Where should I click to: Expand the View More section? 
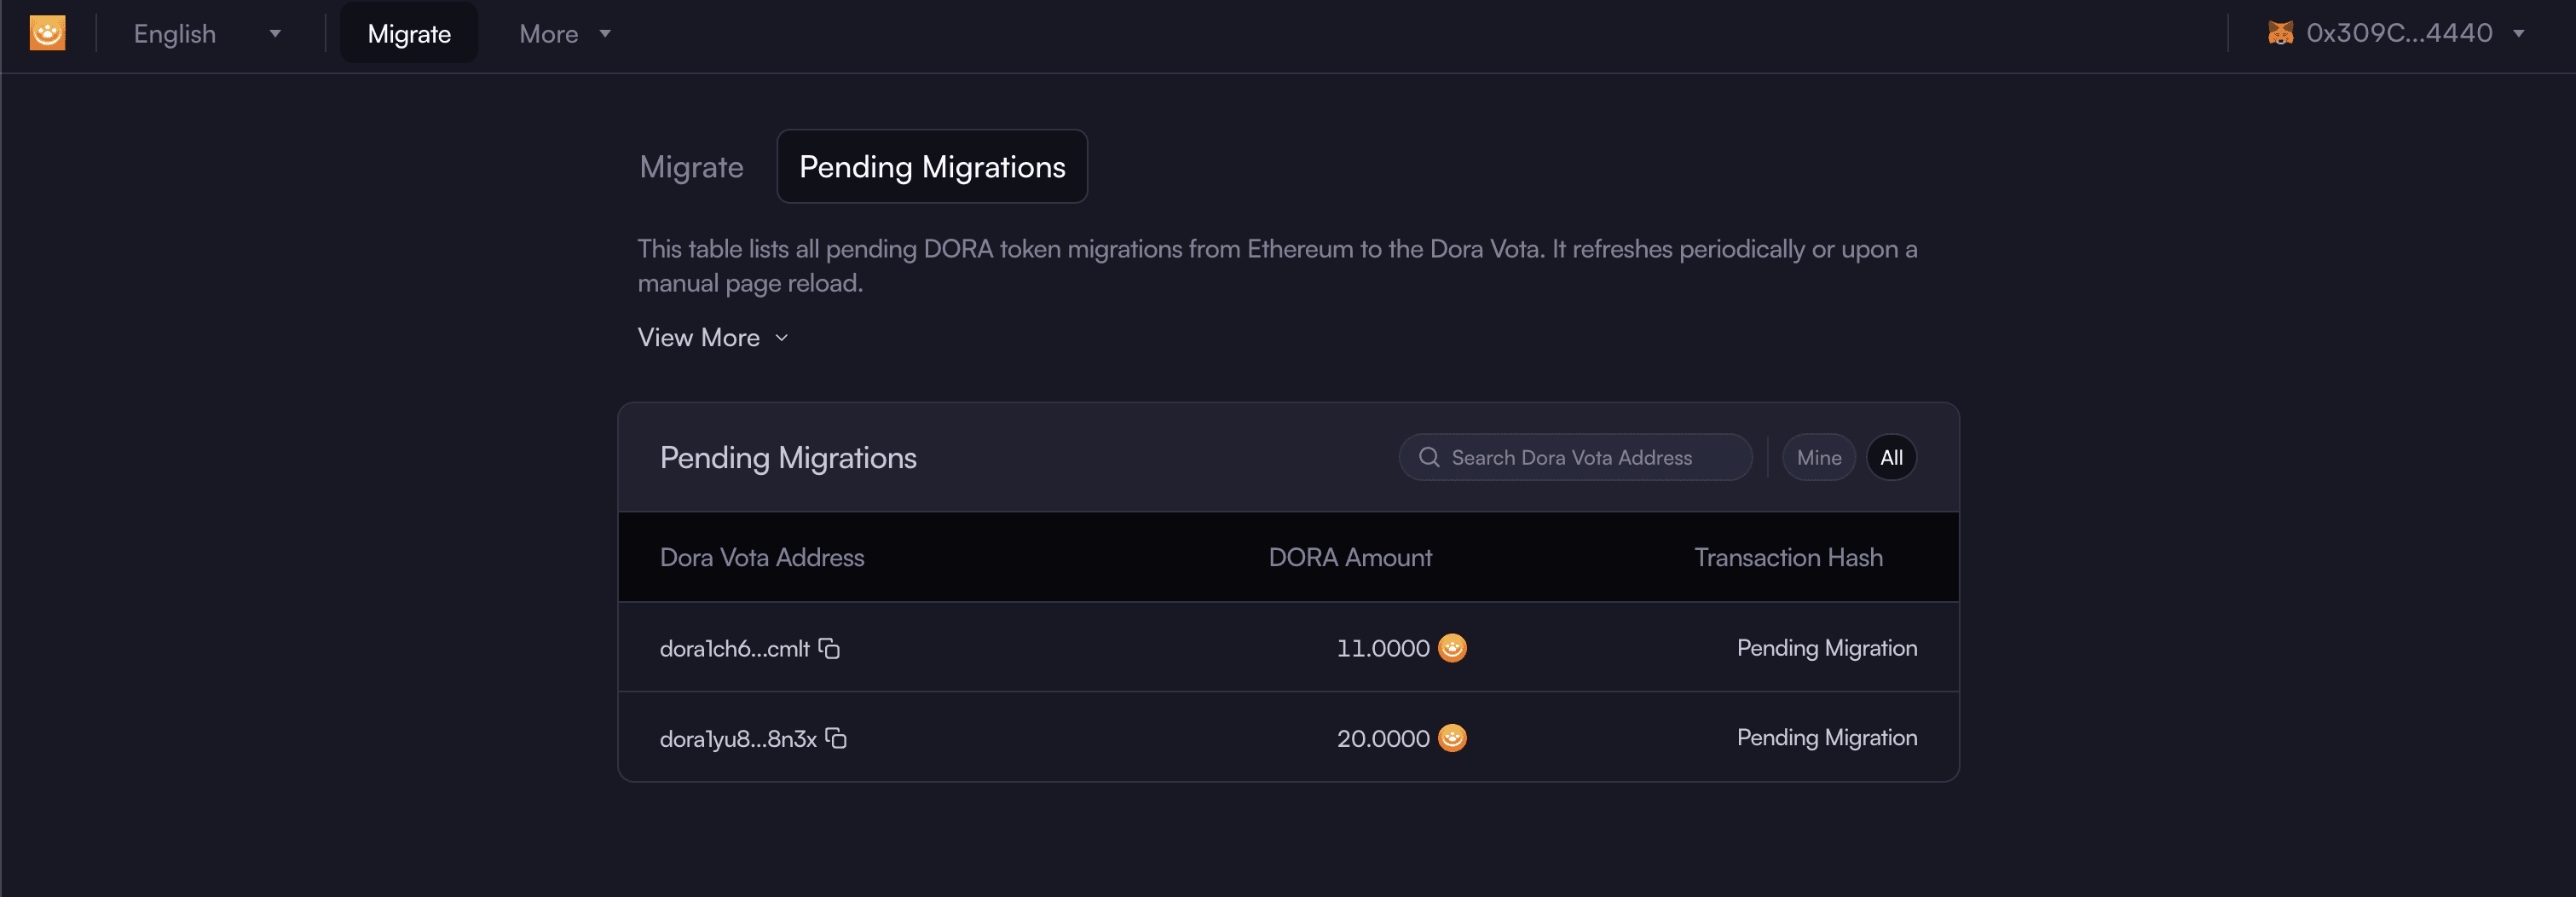[714, 338]
